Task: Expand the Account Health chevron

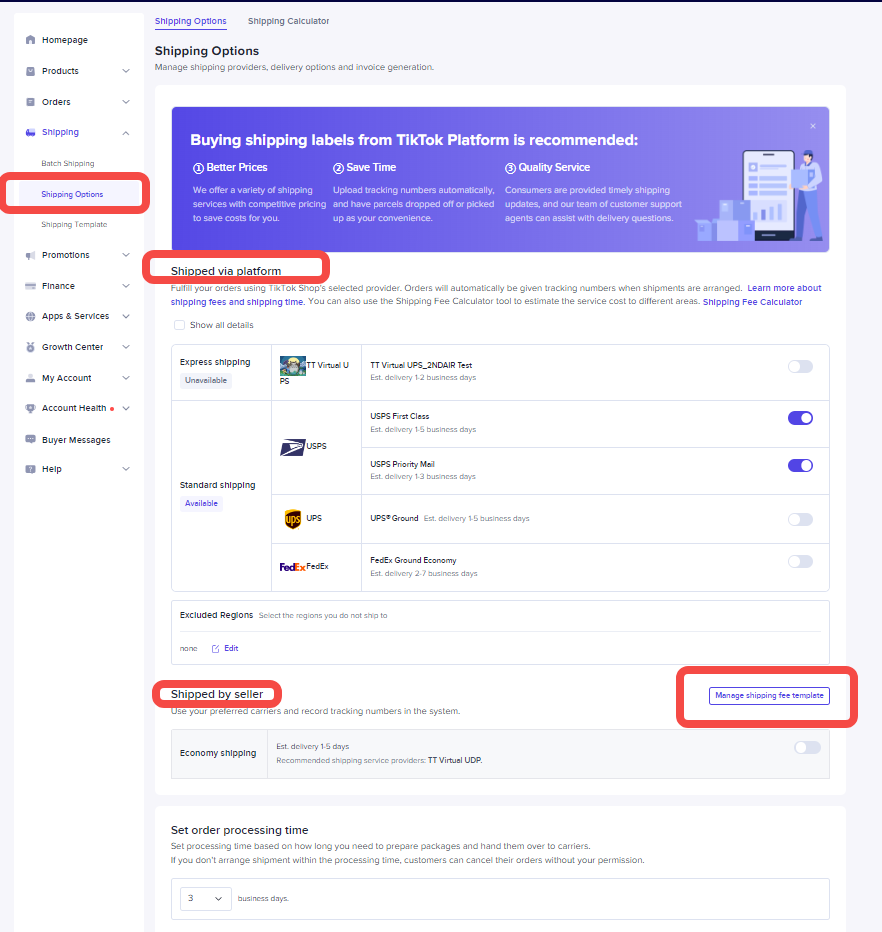Action: [126, 408]
